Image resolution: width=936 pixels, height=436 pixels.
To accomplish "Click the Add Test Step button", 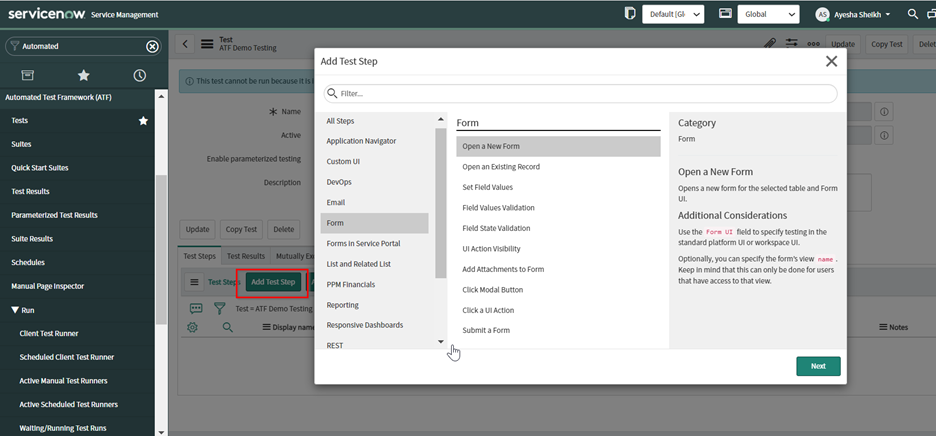I will [273, 282].
